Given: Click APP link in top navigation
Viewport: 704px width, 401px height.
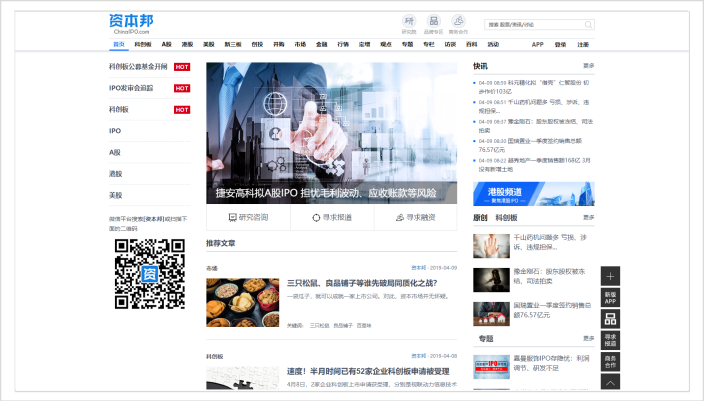Looking at the screenshot, I should 537,44.
